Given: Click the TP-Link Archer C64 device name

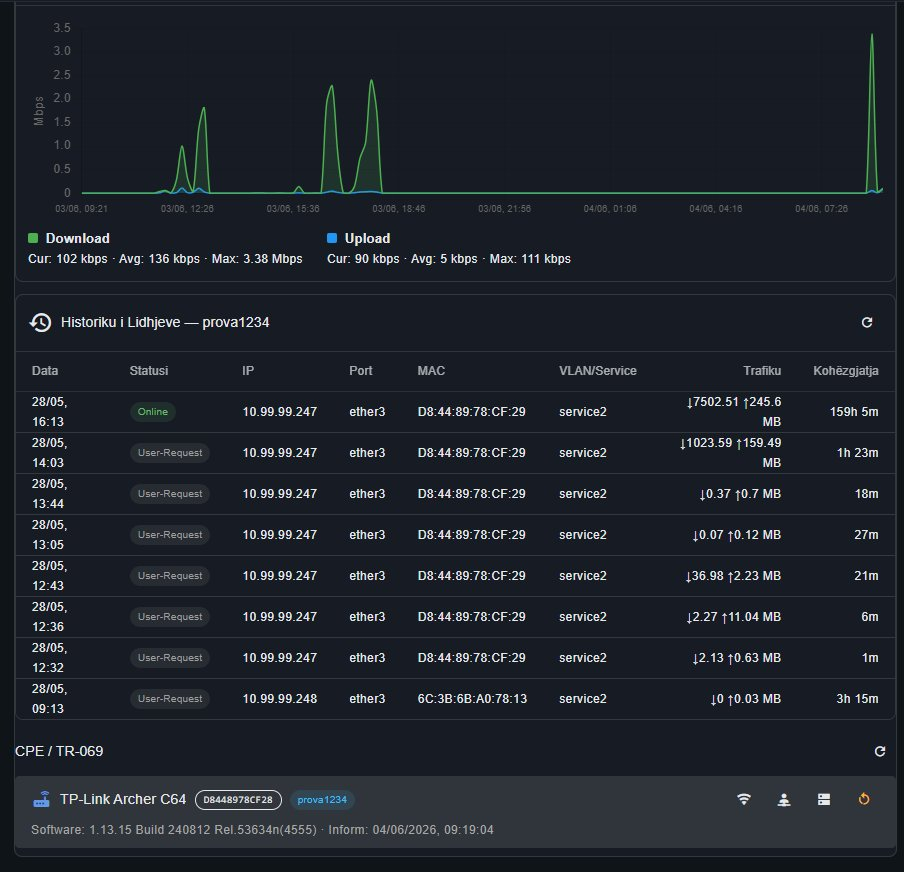Looking at the screenshot, I should click(123, 799).
